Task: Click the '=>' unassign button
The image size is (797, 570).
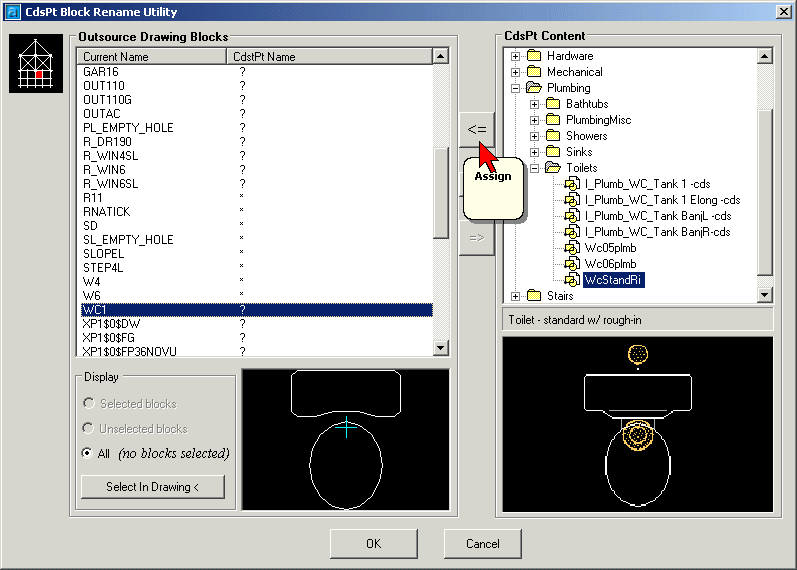Action: [x=477, y=237]
